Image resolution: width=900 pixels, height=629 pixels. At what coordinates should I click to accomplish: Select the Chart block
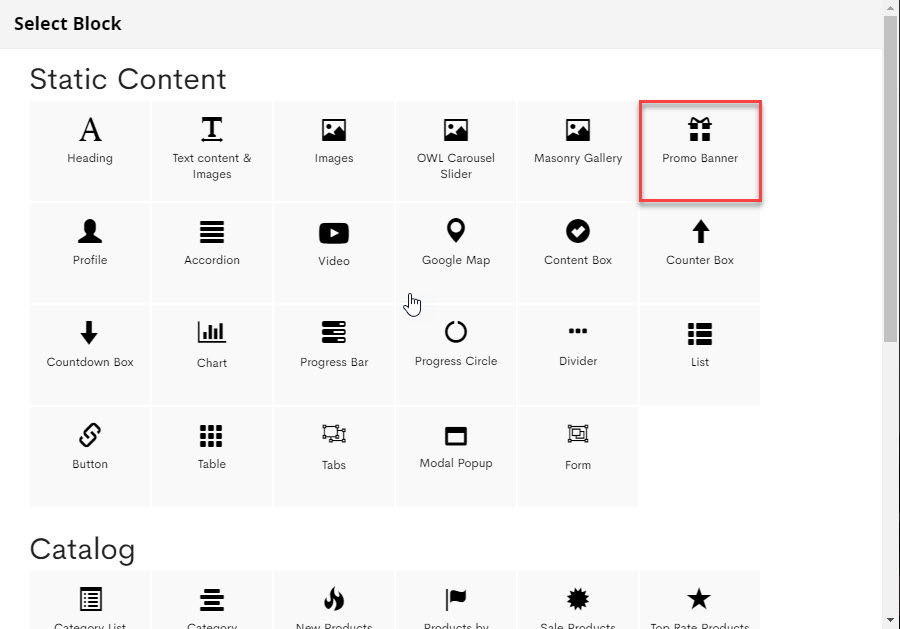pyautogui.click(x=212, y=355)
